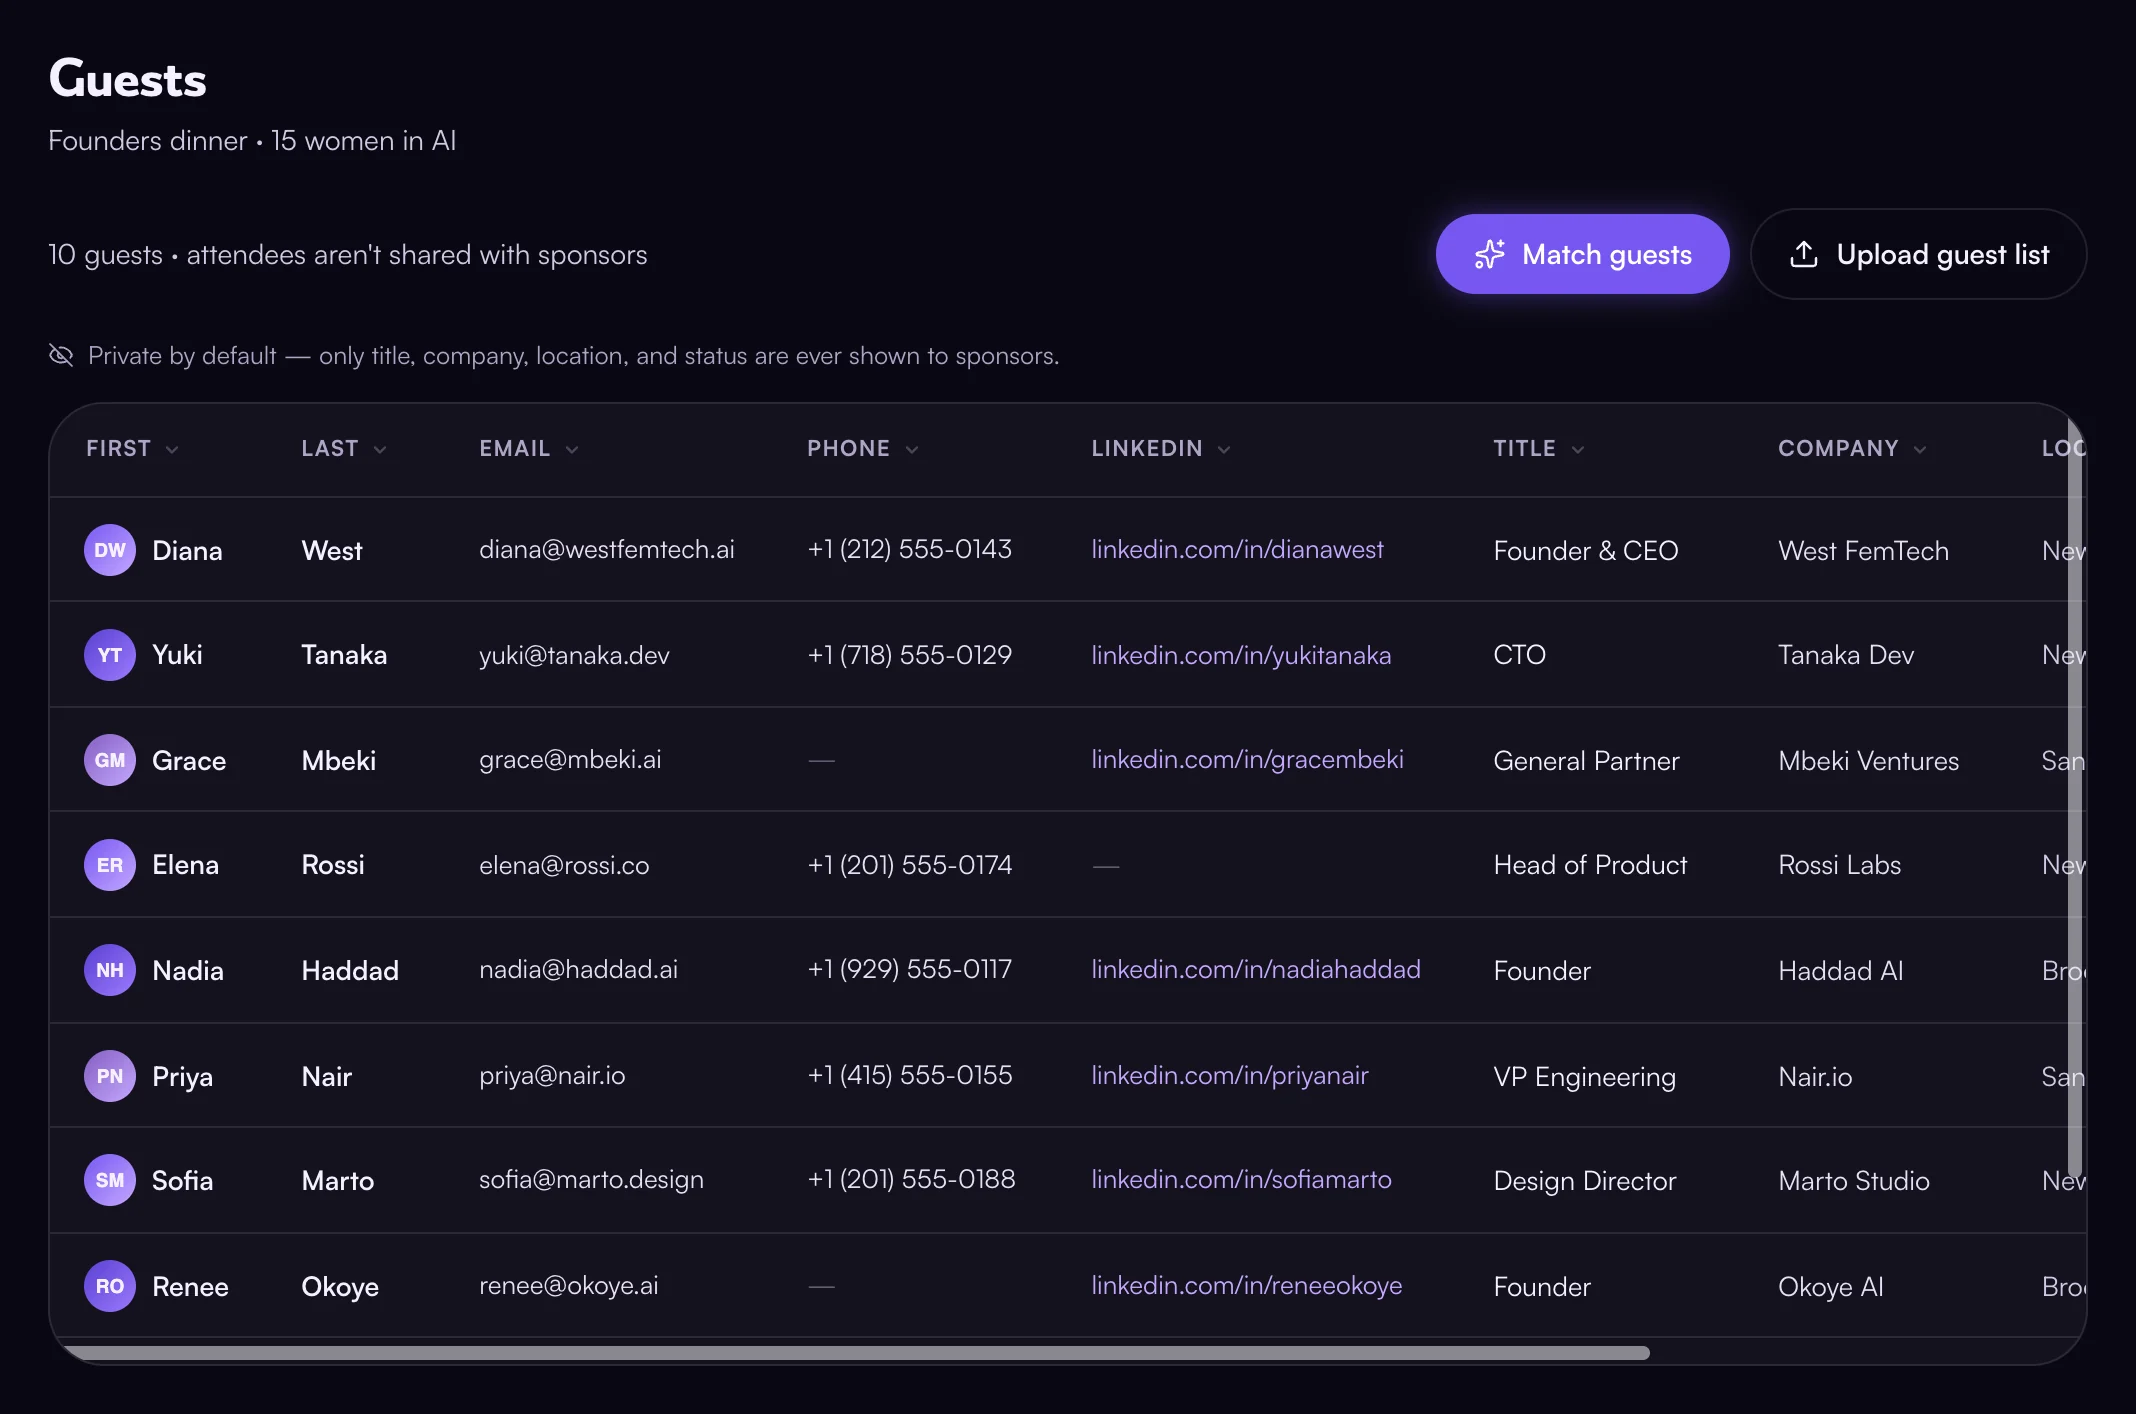This screenshot has height=1414, width=2136.
Task: Click the PN avatar for Priya
Action: click(110, 1076)
